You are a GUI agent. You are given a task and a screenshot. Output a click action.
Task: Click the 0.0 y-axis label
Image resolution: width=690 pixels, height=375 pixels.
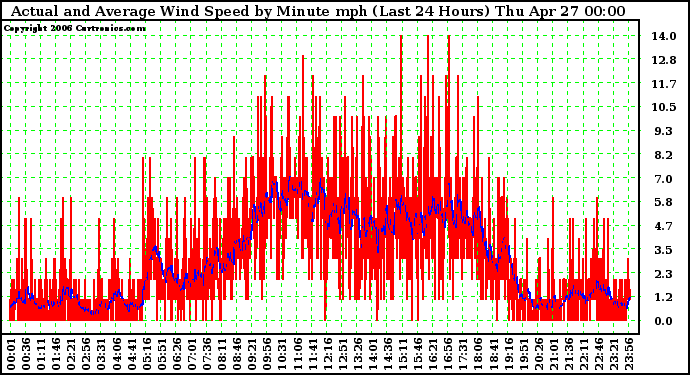pyautogui.click(x=664, y=321)
